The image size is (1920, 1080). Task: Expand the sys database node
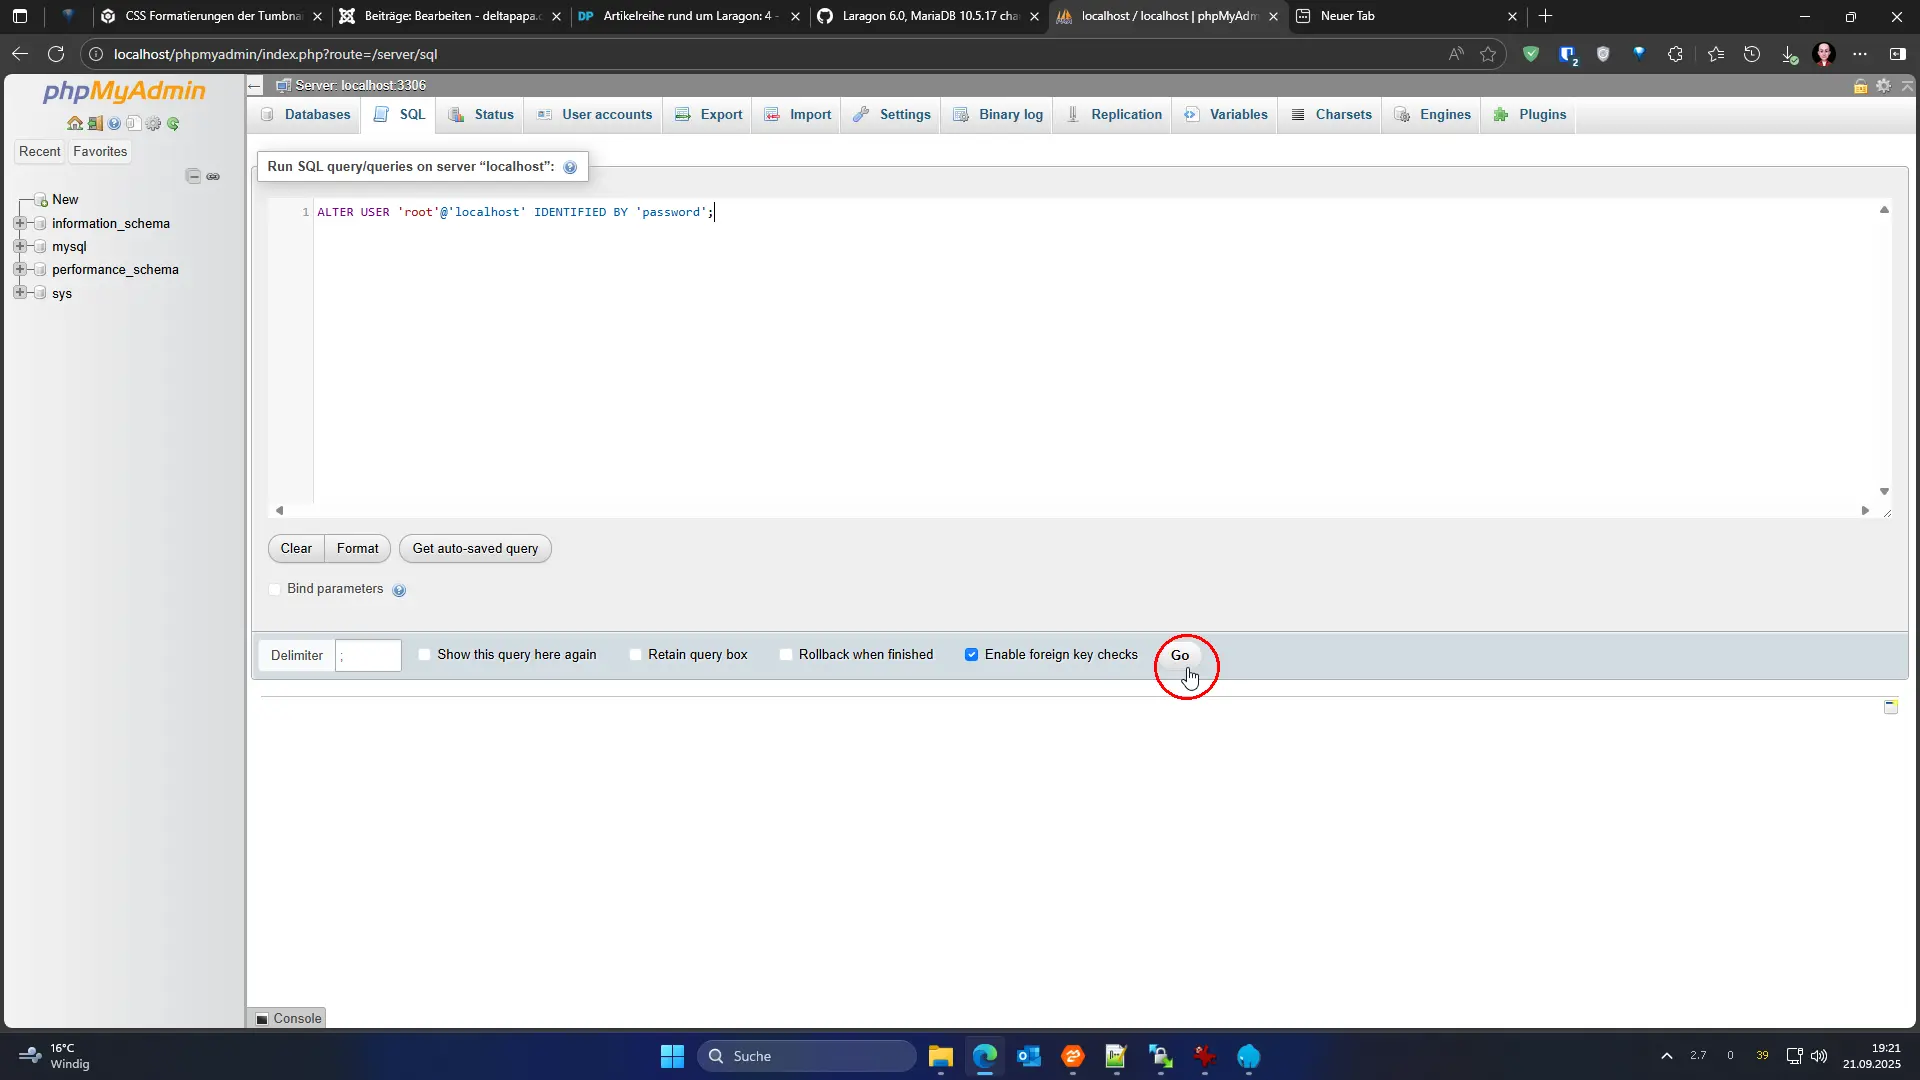20,293
